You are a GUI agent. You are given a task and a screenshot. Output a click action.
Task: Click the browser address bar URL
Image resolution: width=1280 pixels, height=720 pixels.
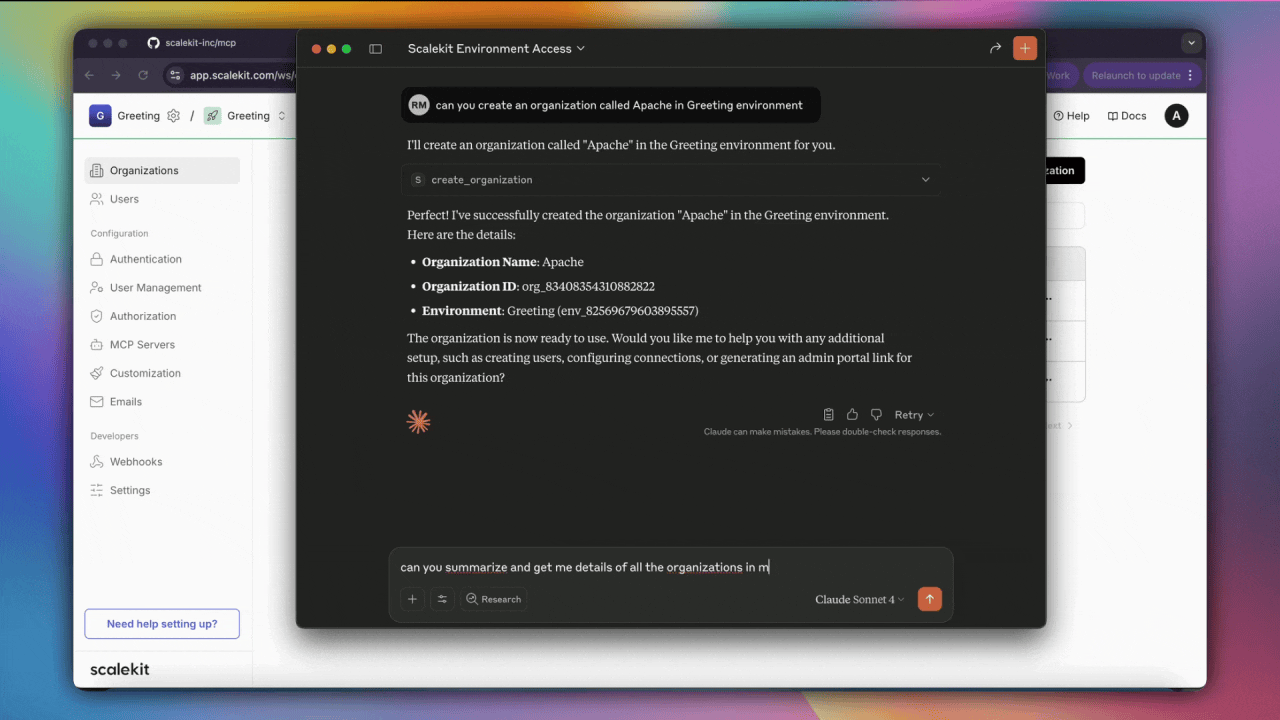pos(243,75)
